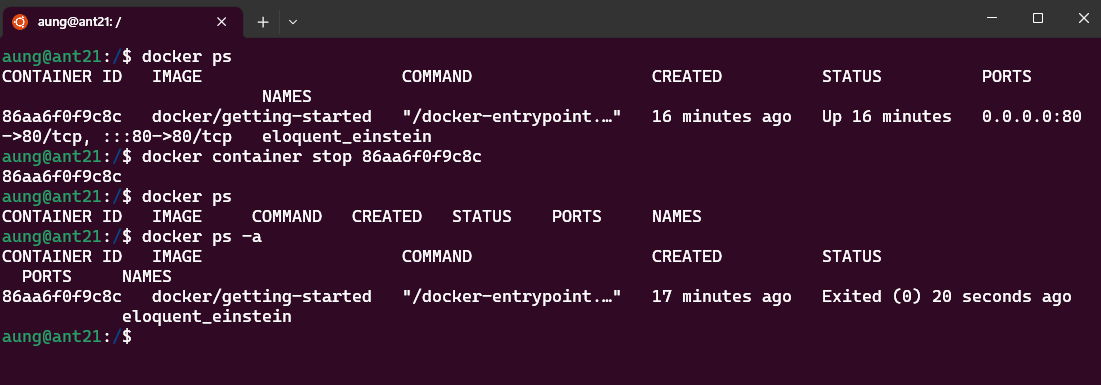Close the aung@ant21 terminal tab

pyautogui.click(x=221, y=22)
